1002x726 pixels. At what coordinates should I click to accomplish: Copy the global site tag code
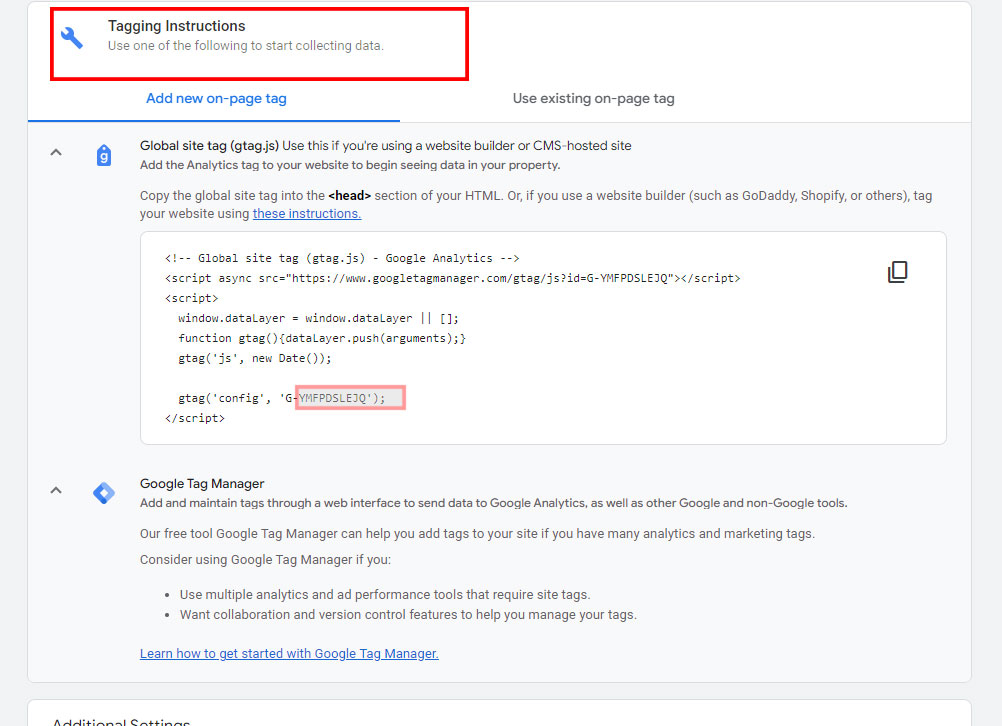click(897, 272)
